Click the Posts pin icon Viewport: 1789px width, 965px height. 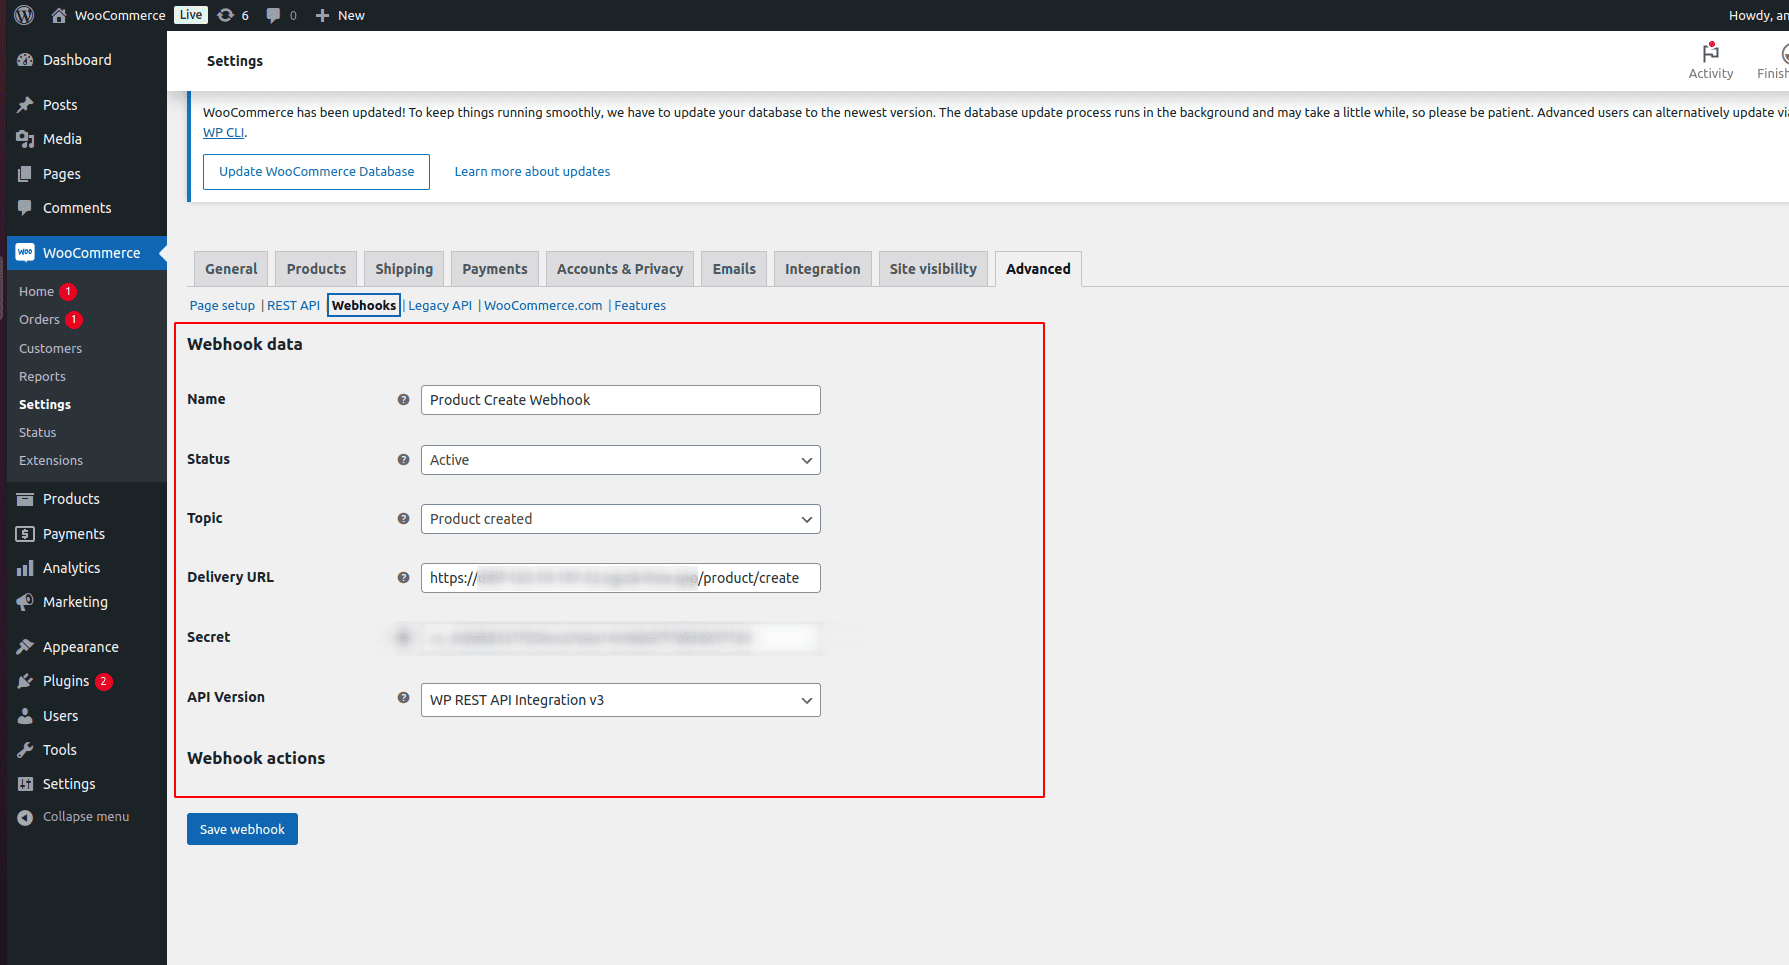[25, 105]
